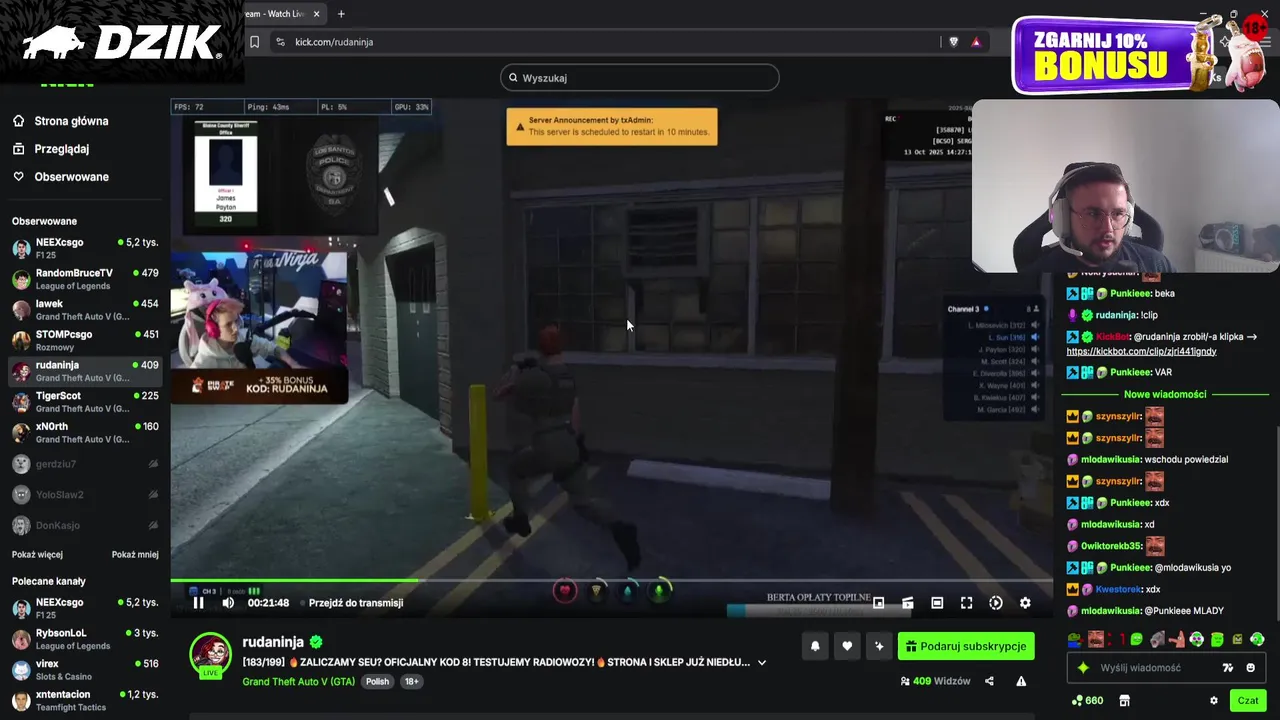Close the Watch Live browser tab
This screenshot has height=720, width=1280.
click(317, 14)
